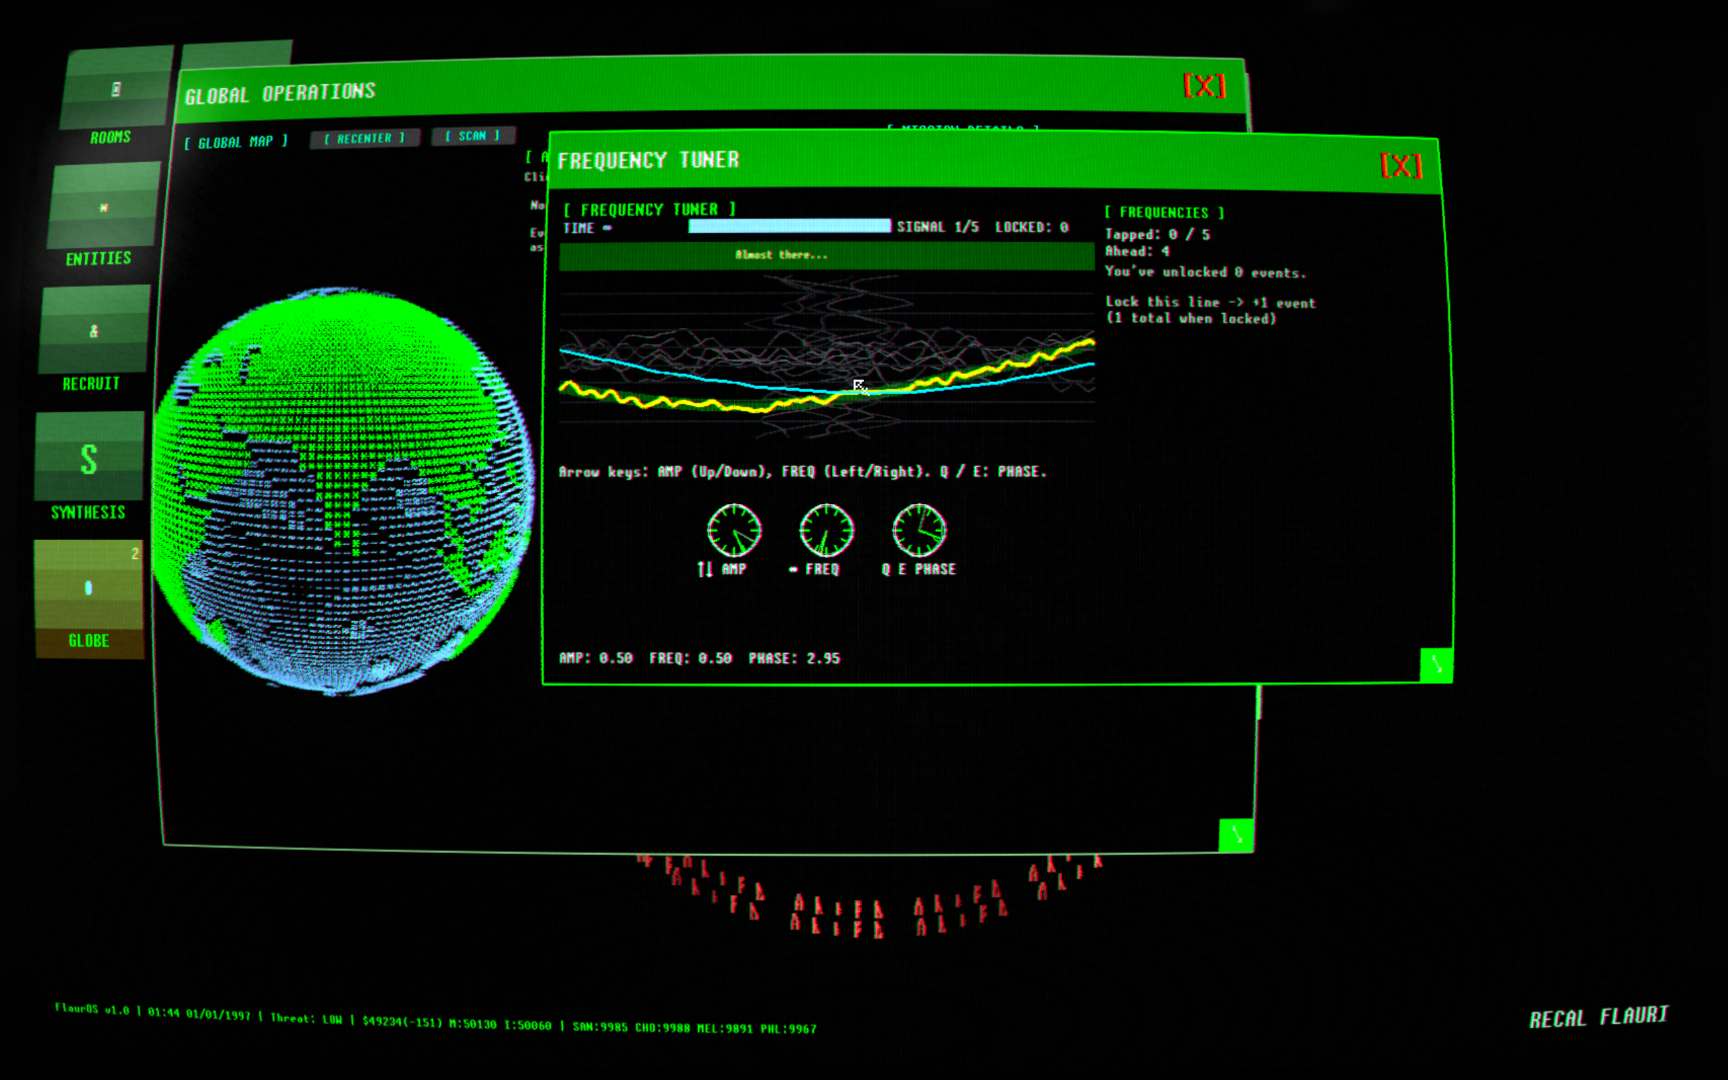Click the 'SIGNAL 1/5' indicator
1728x1080 pixels.
coord(937,227)
